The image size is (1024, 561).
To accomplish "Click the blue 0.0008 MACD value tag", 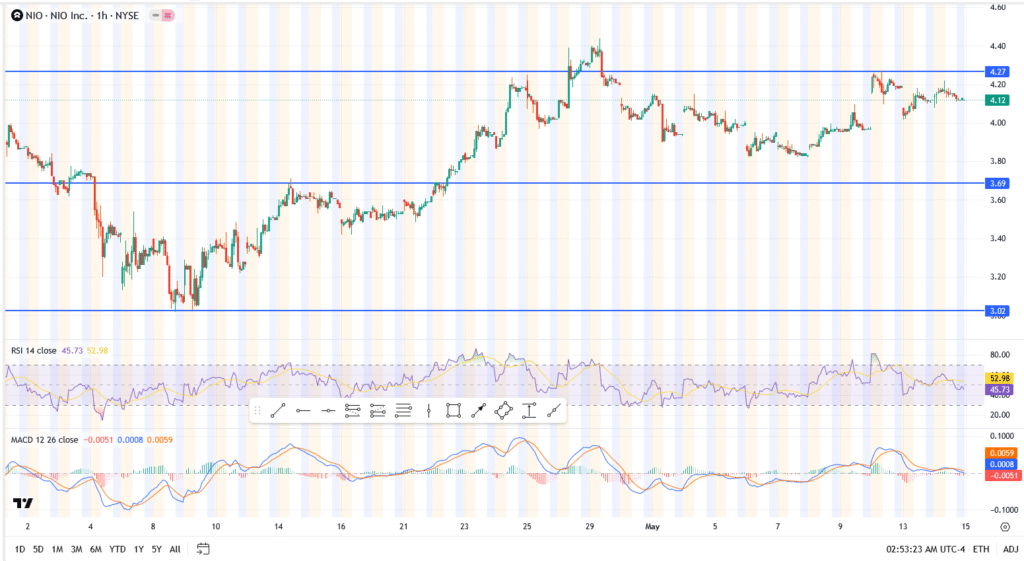I will click(1002, 464).
